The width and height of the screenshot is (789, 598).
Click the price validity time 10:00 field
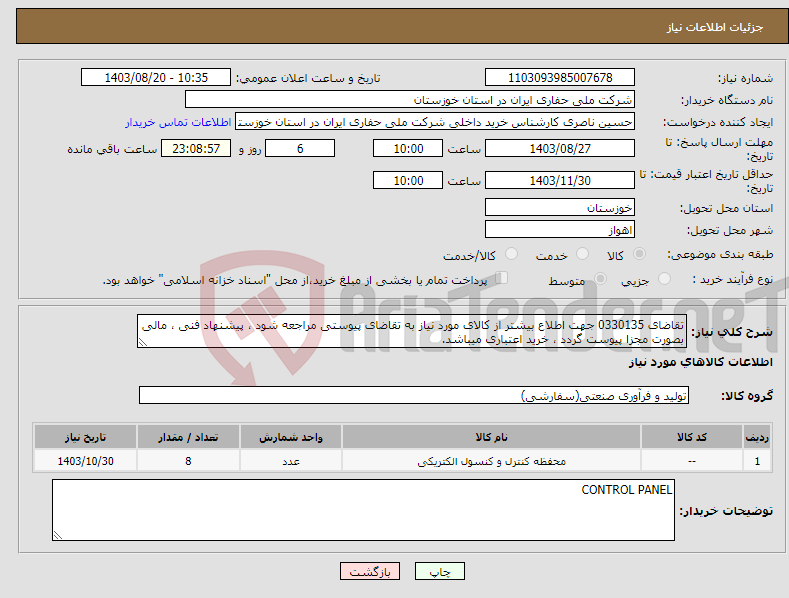[408, 180]
